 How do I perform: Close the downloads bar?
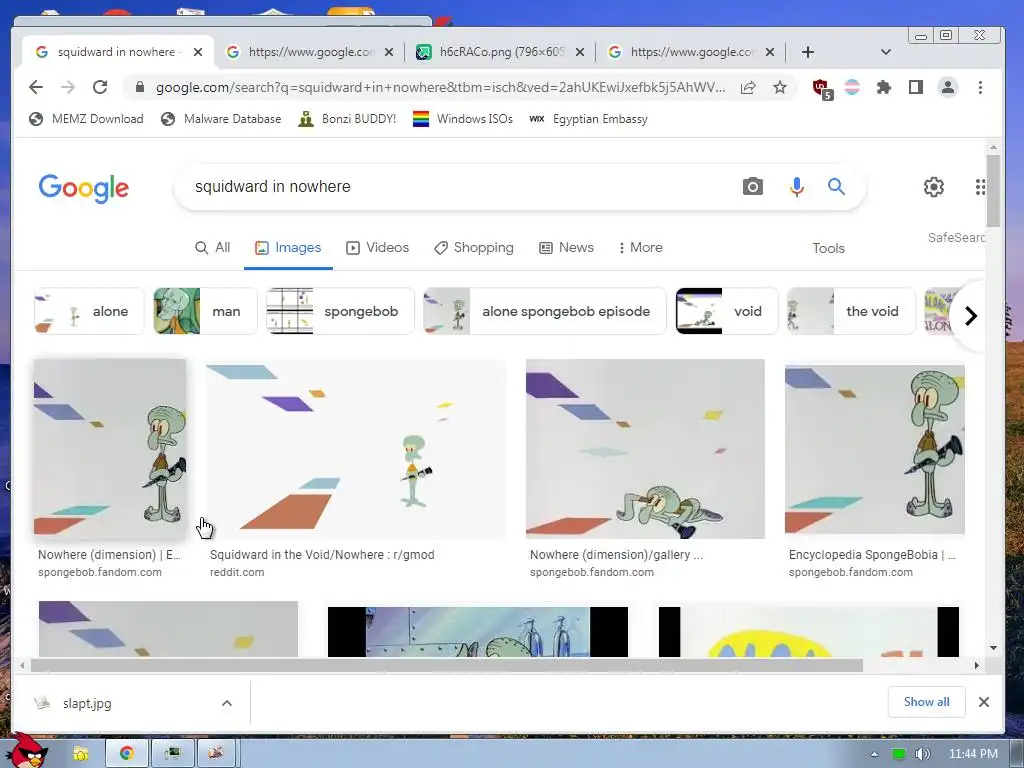[x=984, y=702]
